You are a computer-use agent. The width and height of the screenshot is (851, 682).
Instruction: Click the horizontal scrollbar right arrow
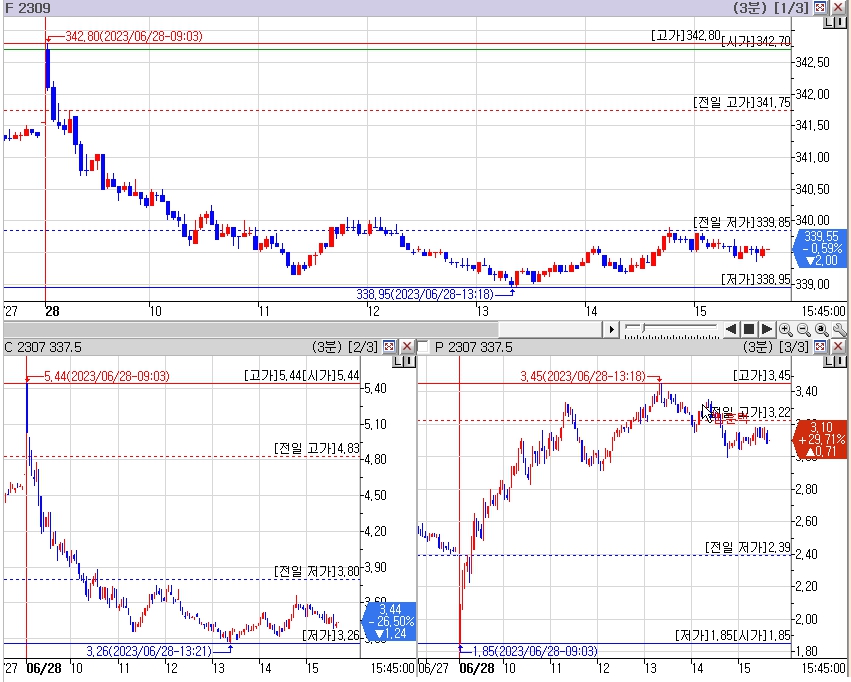pos(612,329)
